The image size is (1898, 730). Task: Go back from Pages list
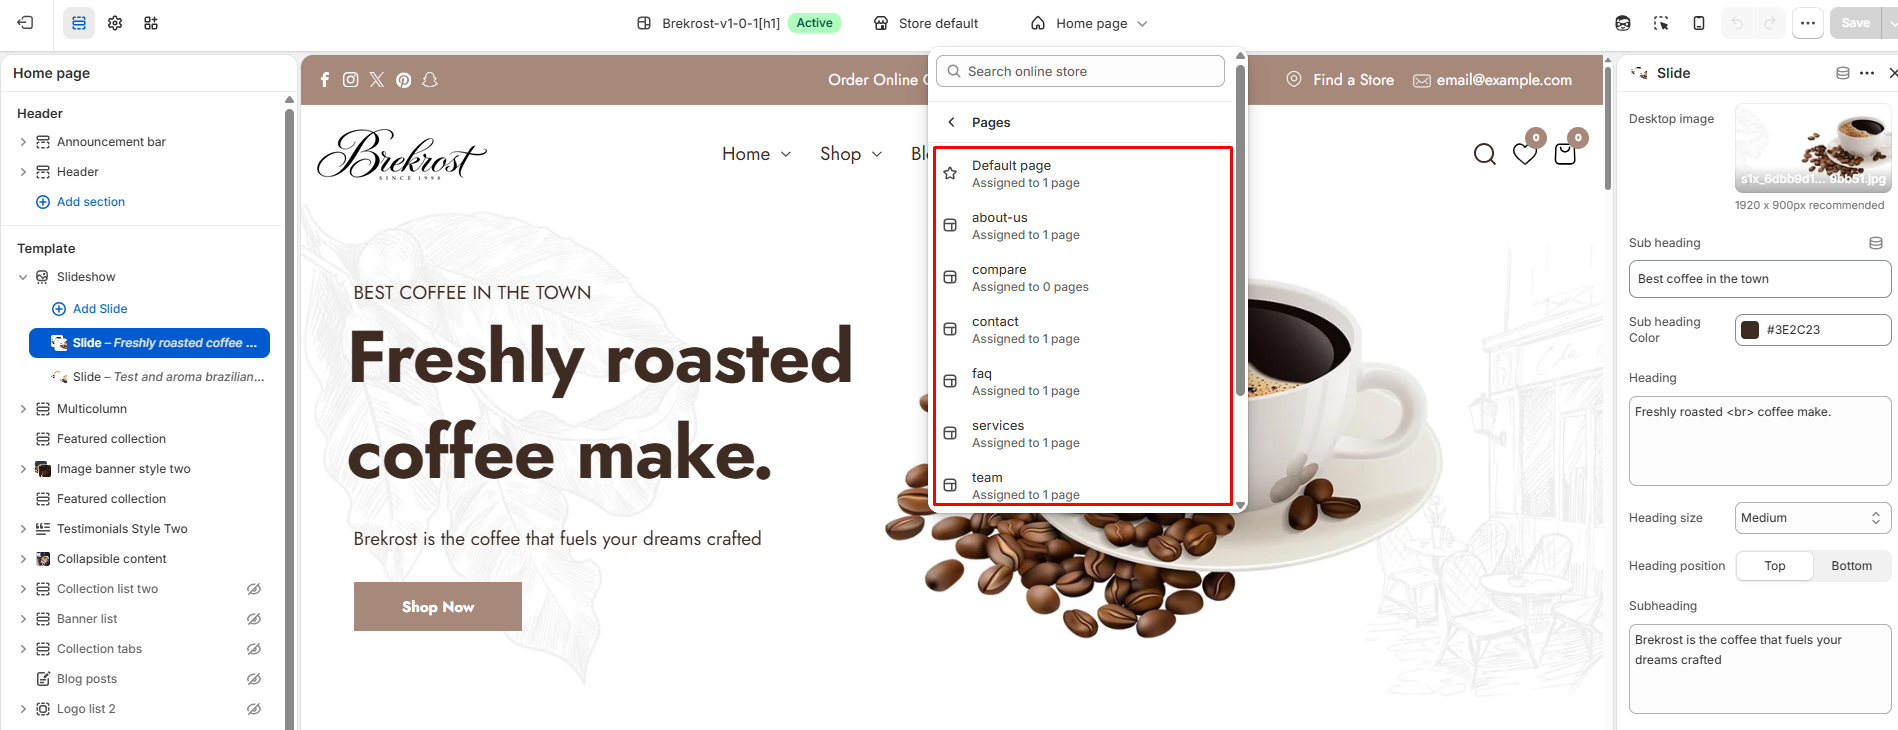point(952,122)
